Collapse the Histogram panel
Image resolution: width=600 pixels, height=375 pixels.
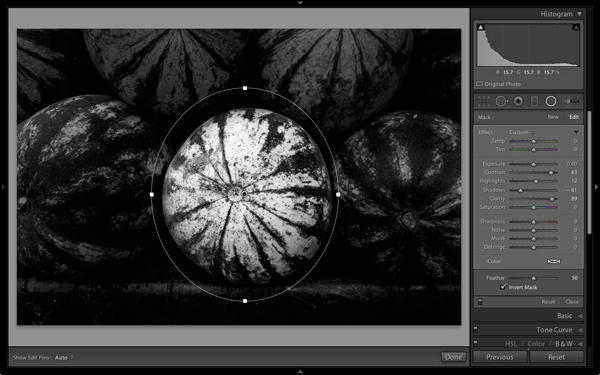[580, 14]
